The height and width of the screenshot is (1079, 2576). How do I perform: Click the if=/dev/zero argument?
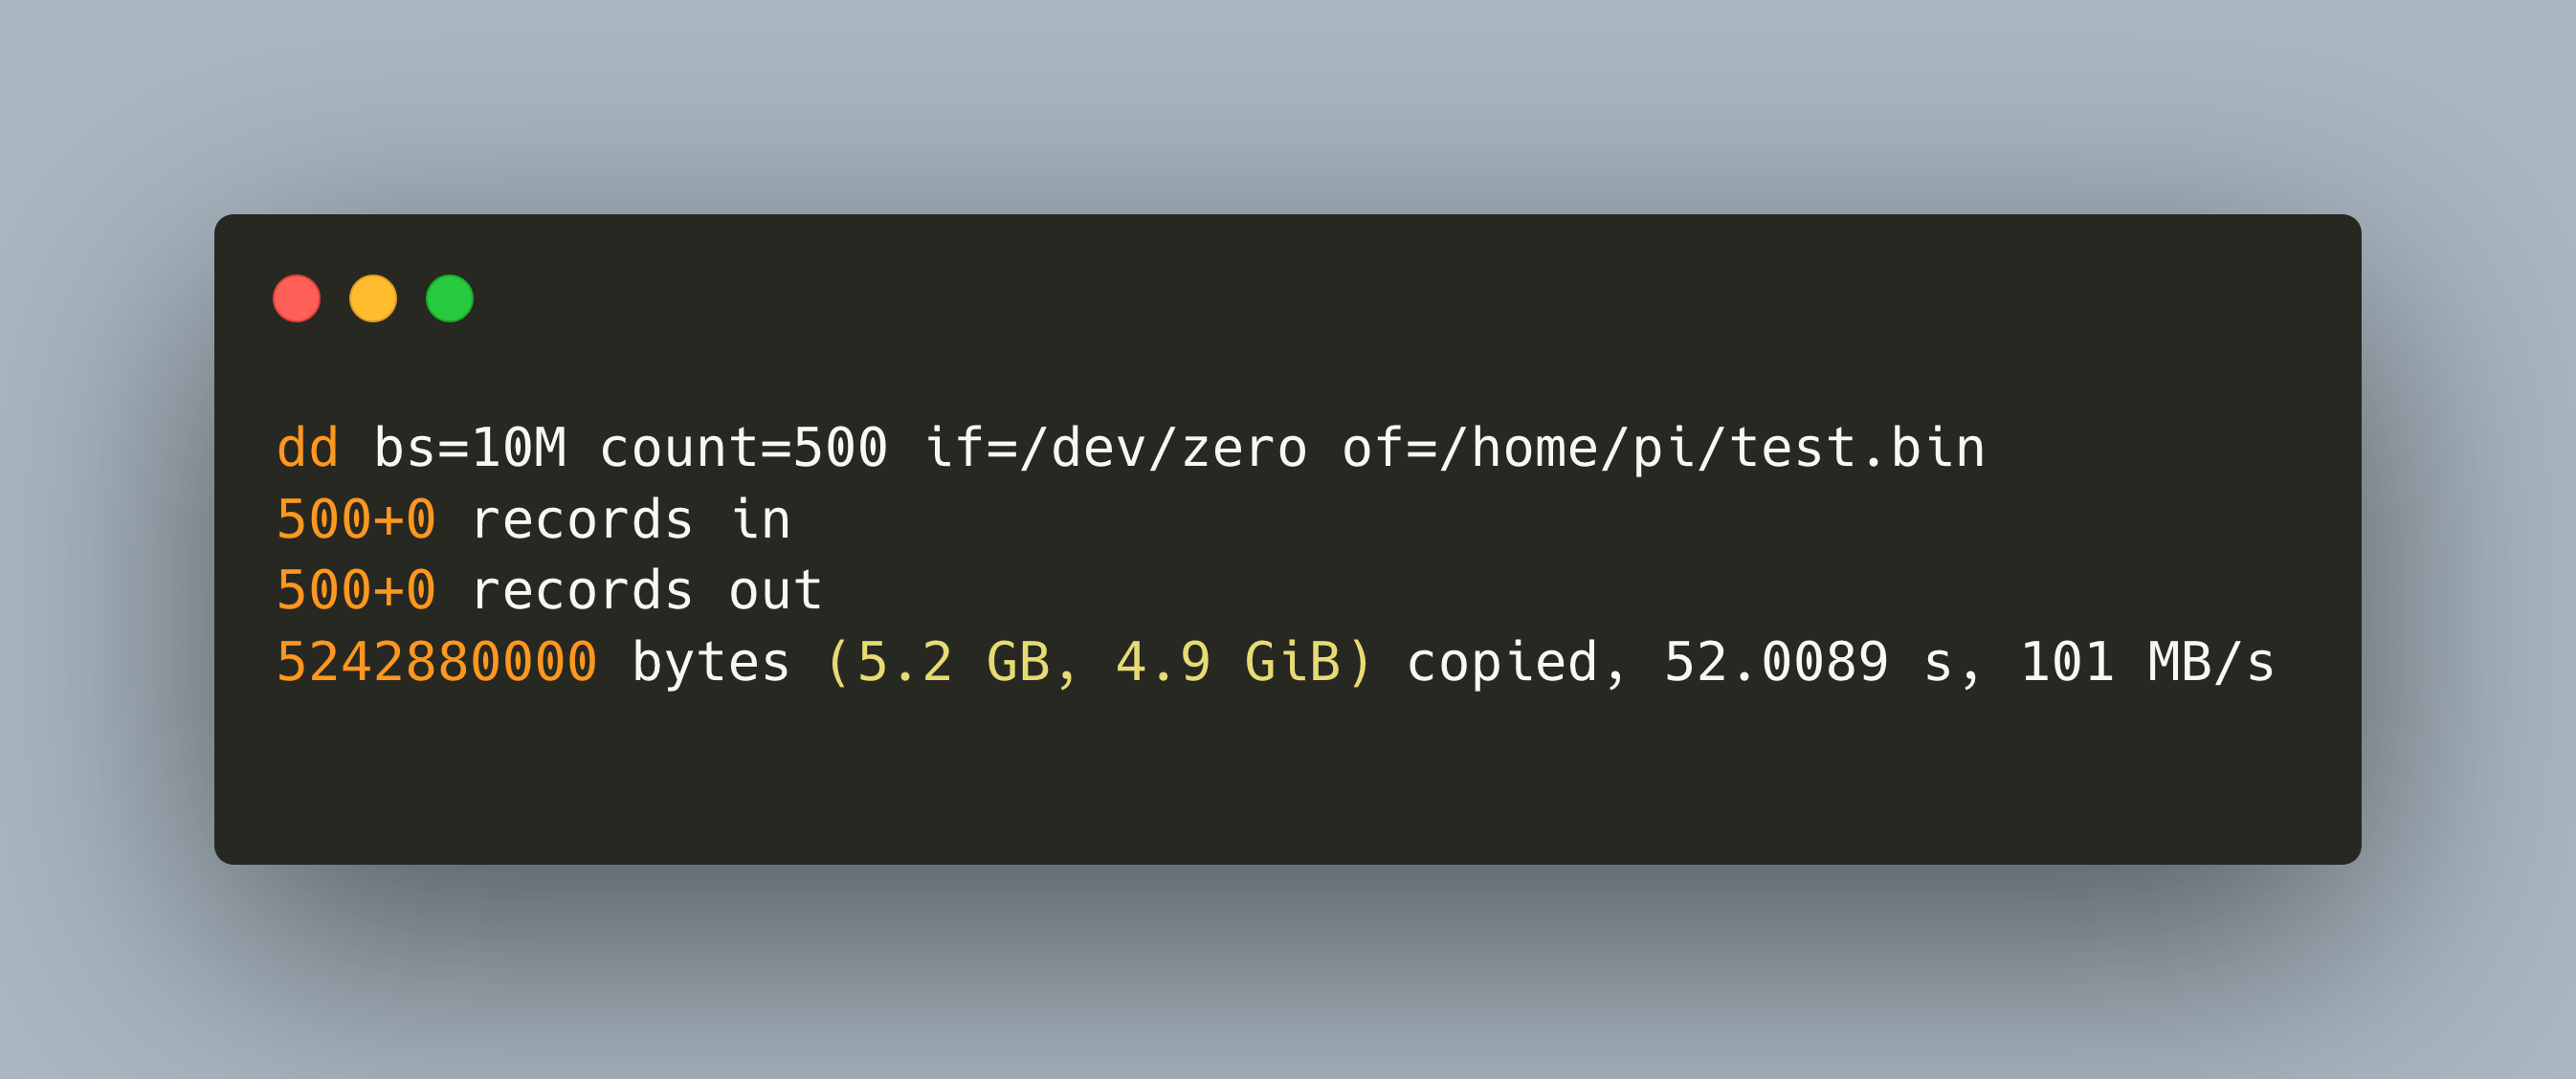pyautogui.click(x=1116, y=447)
